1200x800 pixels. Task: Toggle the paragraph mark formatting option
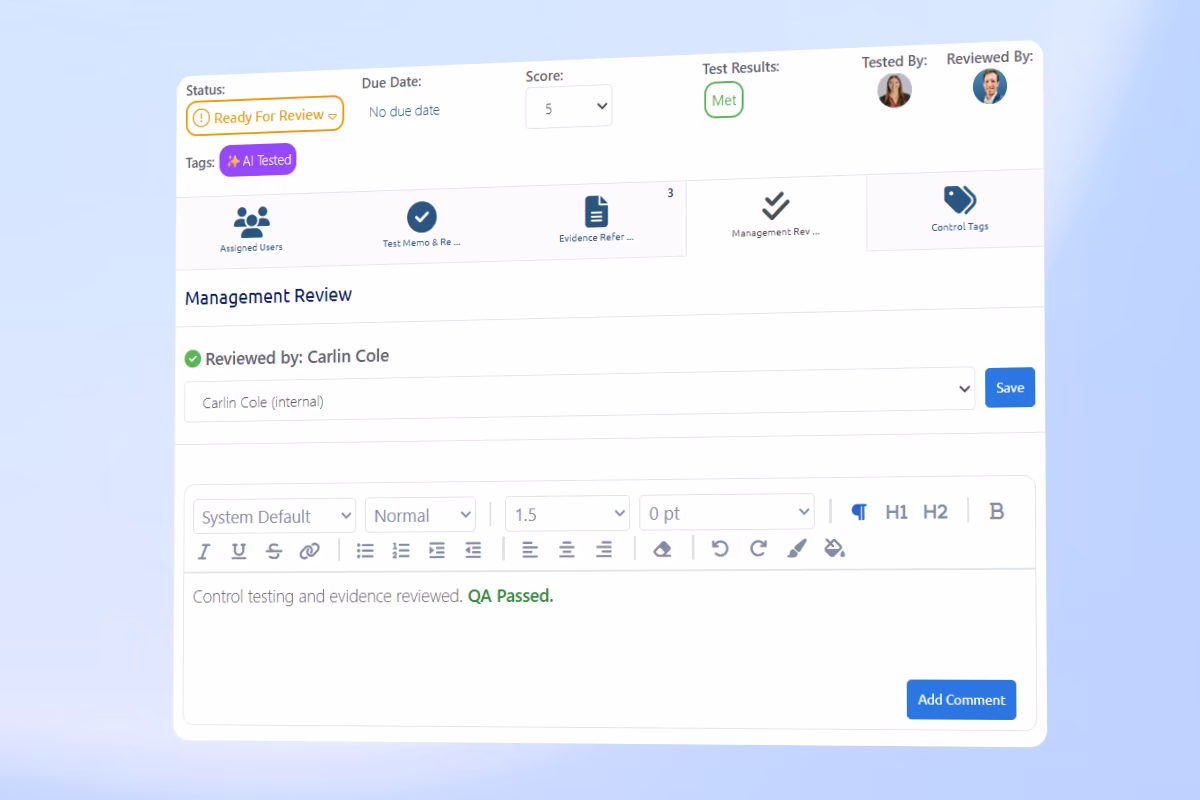859,512
